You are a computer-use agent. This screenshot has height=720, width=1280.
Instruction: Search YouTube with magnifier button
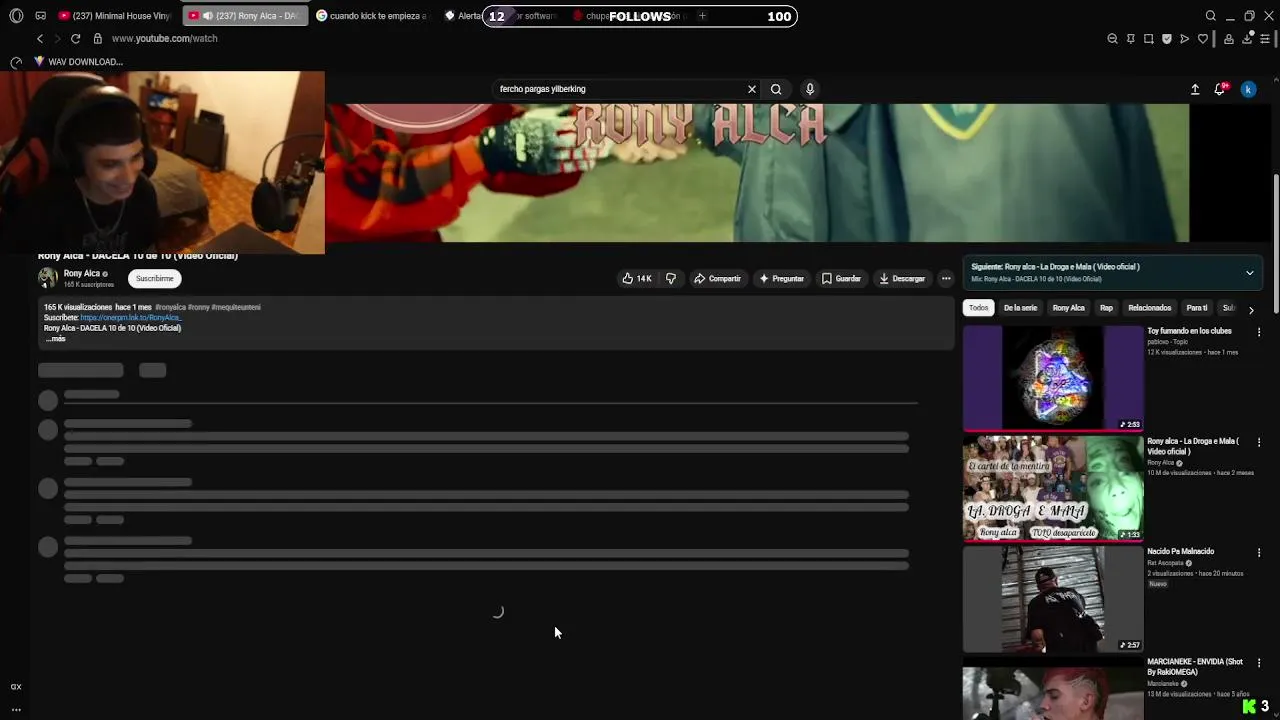[x=776, y=89]
